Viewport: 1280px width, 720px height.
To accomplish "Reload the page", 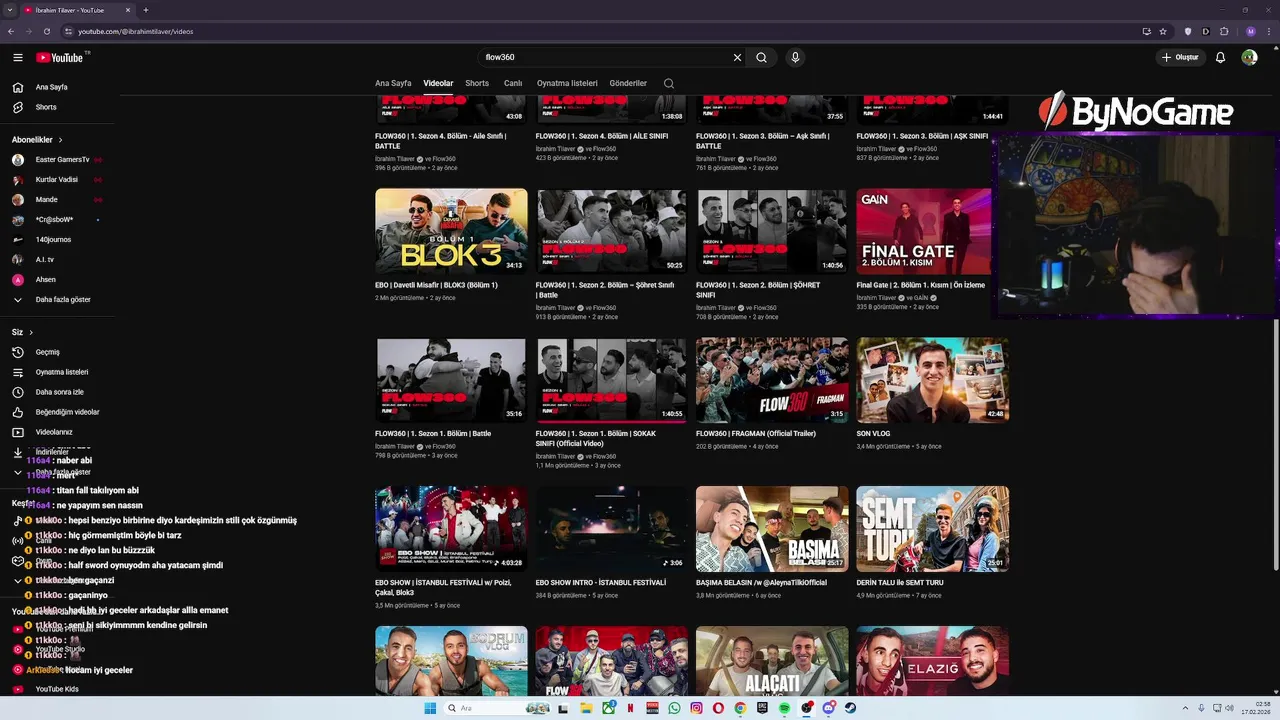I will [46, 31].
